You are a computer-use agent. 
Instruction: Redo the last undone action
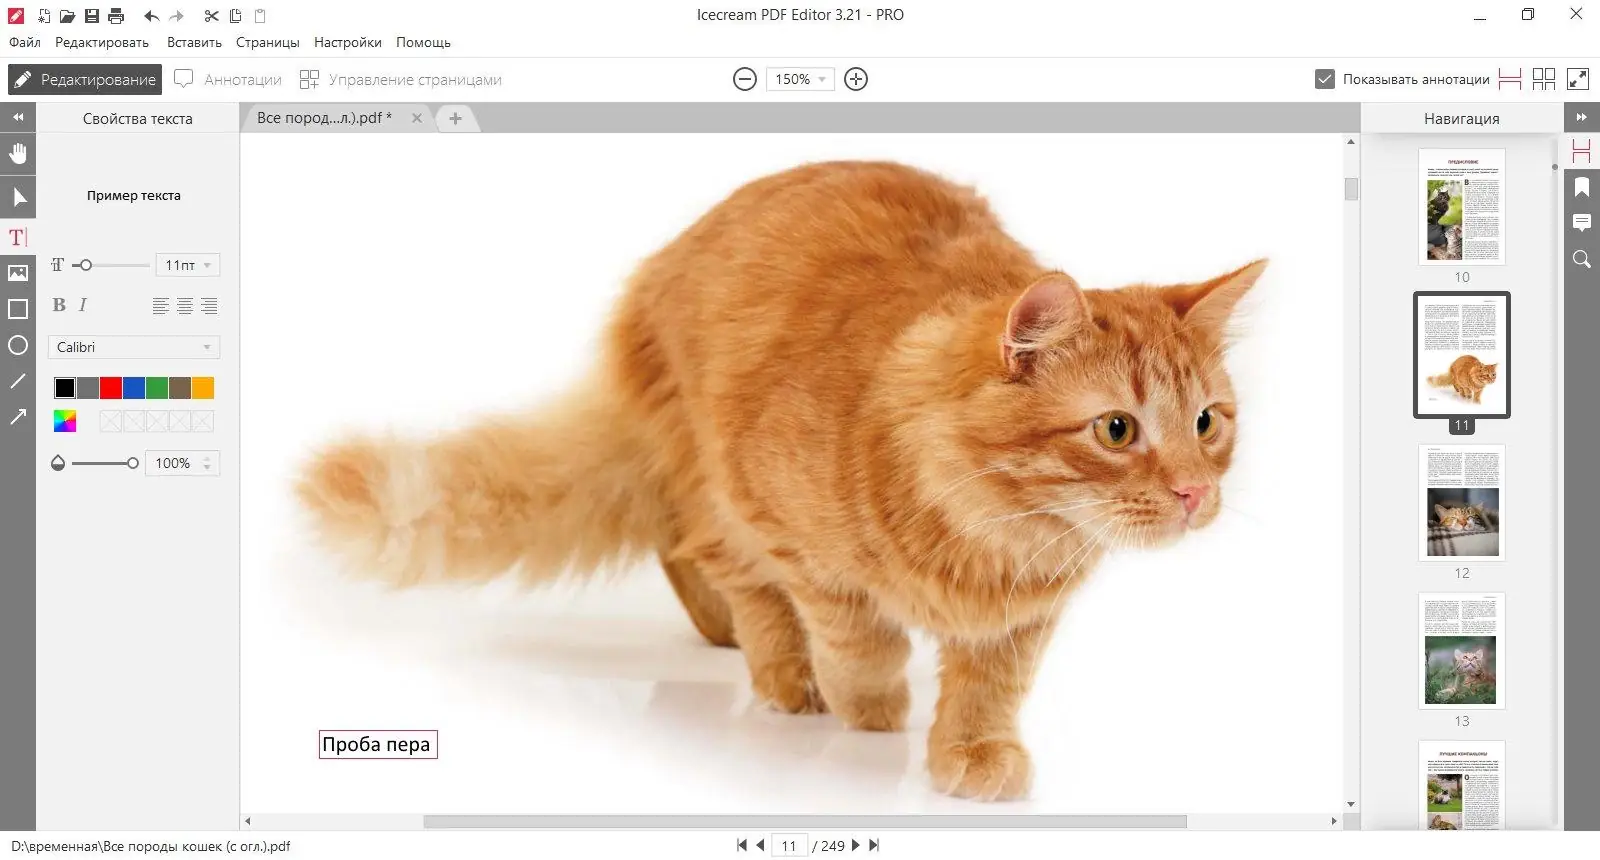(177, 16)
